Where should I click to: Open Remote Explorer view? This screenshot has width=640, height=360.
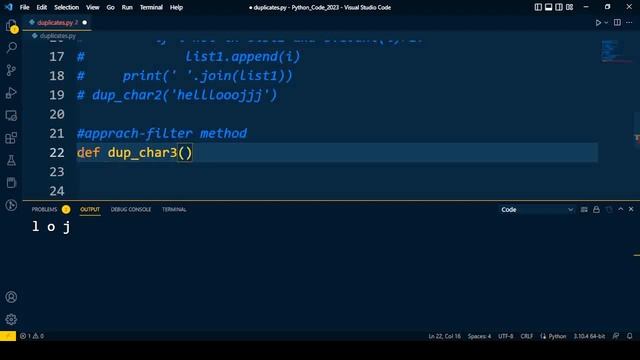pyautogui.click(x=11, y=116)
